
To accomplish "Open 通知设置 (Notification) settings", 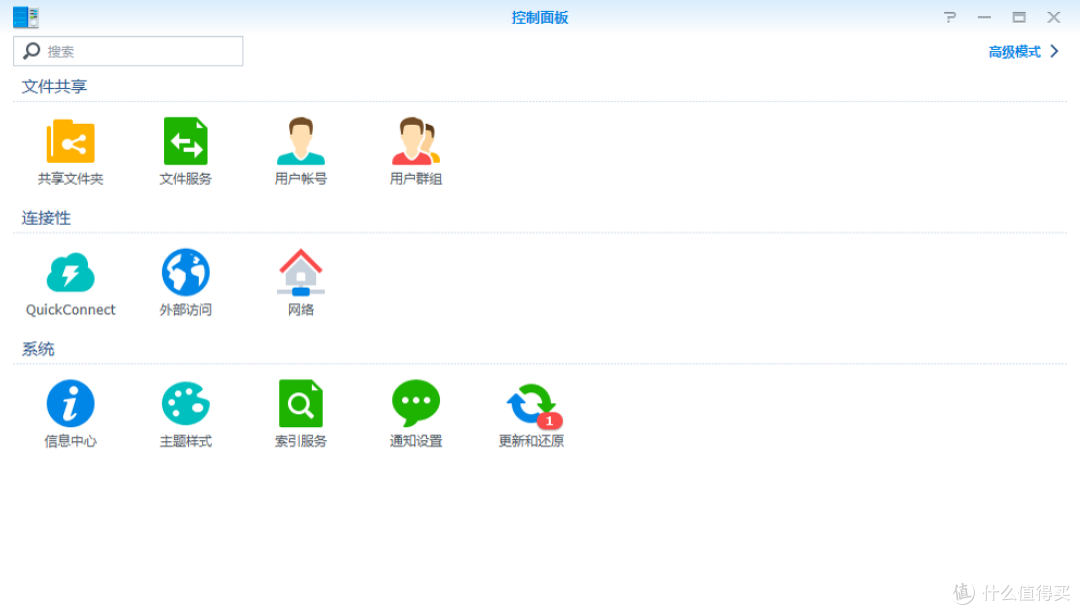I will [x=415, y=412].
